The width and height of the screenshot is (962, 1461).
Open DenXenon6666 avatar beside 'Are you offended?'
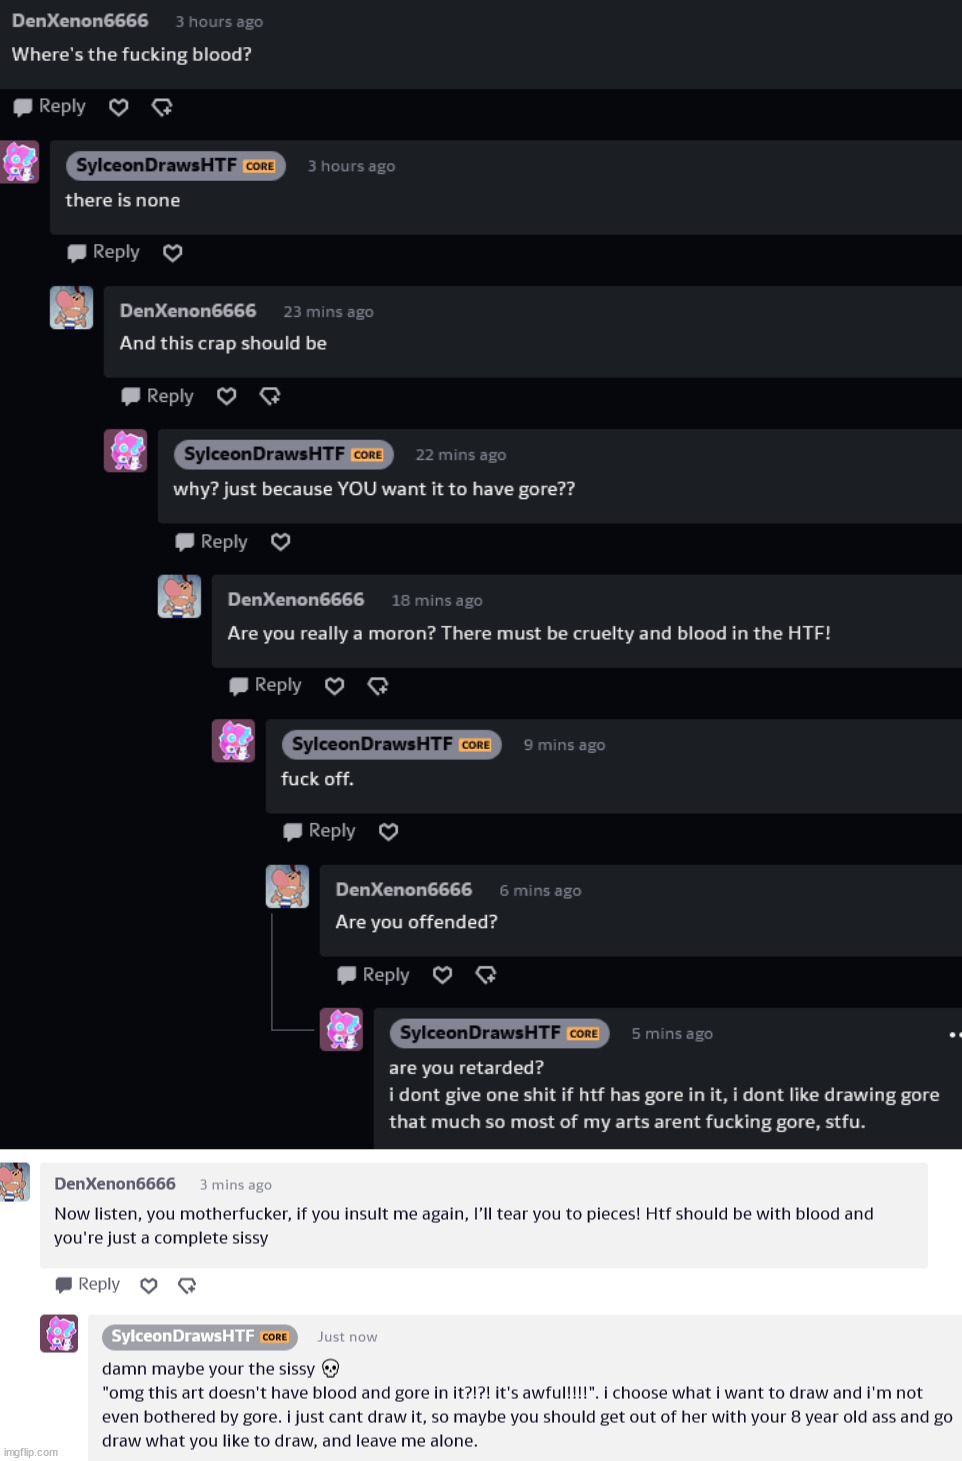pyautogui.click(x=287, y=887)
